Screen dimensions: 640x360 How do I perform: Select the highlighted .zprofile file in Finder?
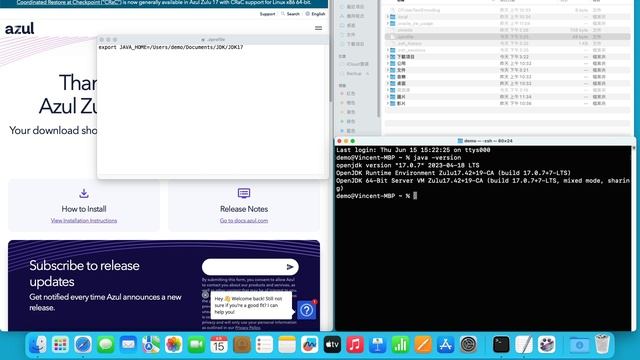507,37
